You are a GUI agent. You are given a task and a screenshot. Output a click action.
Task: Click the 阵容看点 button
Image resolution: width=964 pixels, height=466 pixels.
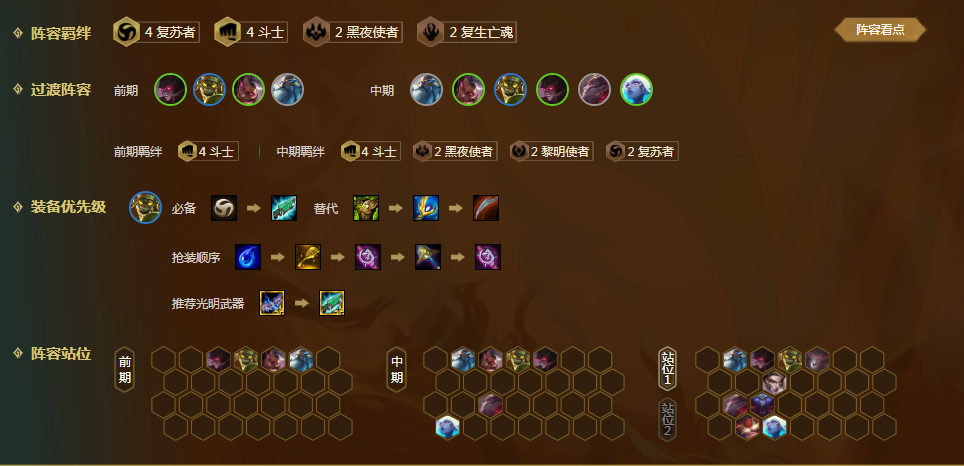click(x=880, y=30)
